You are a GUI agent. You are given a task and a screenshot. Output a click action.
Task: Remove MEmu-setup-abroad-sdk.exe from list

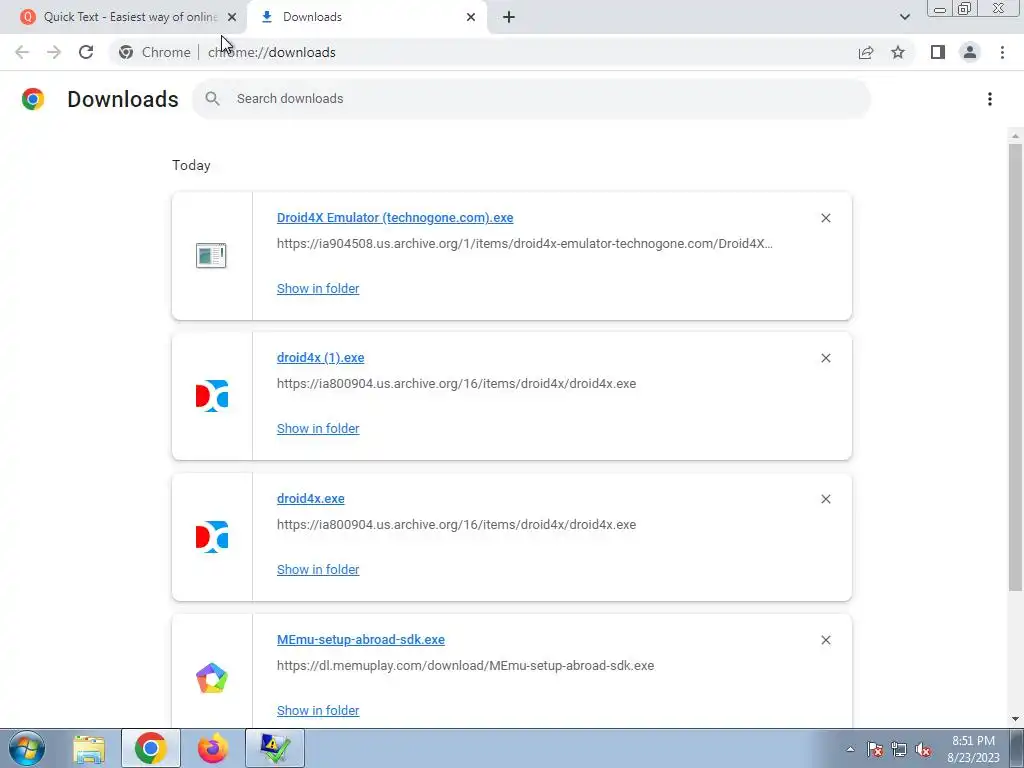coord(825,640)
